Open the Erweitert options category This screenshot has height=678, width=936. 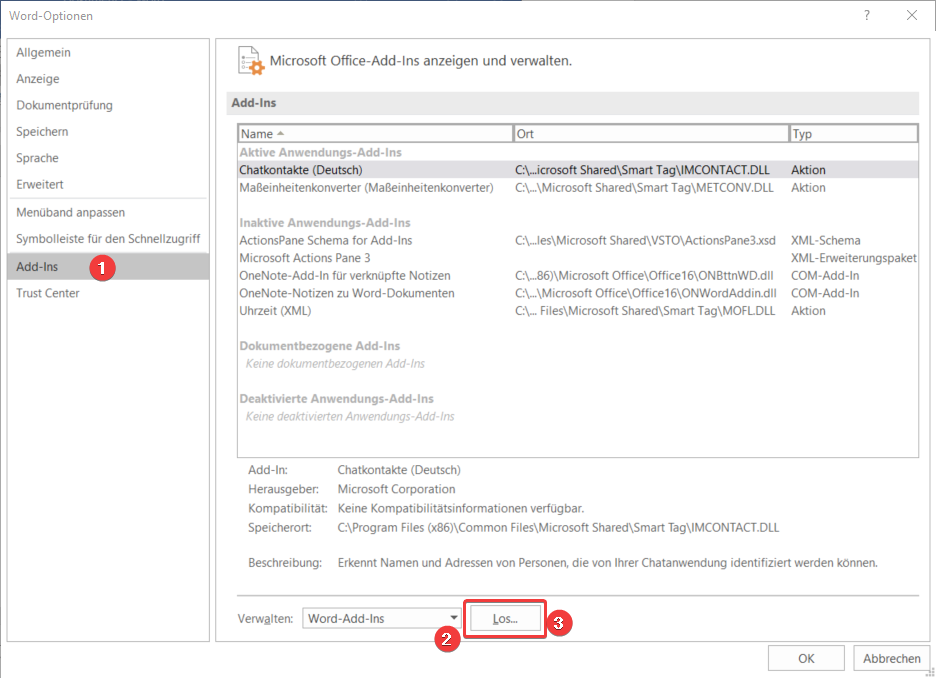[x=40, y=185]
